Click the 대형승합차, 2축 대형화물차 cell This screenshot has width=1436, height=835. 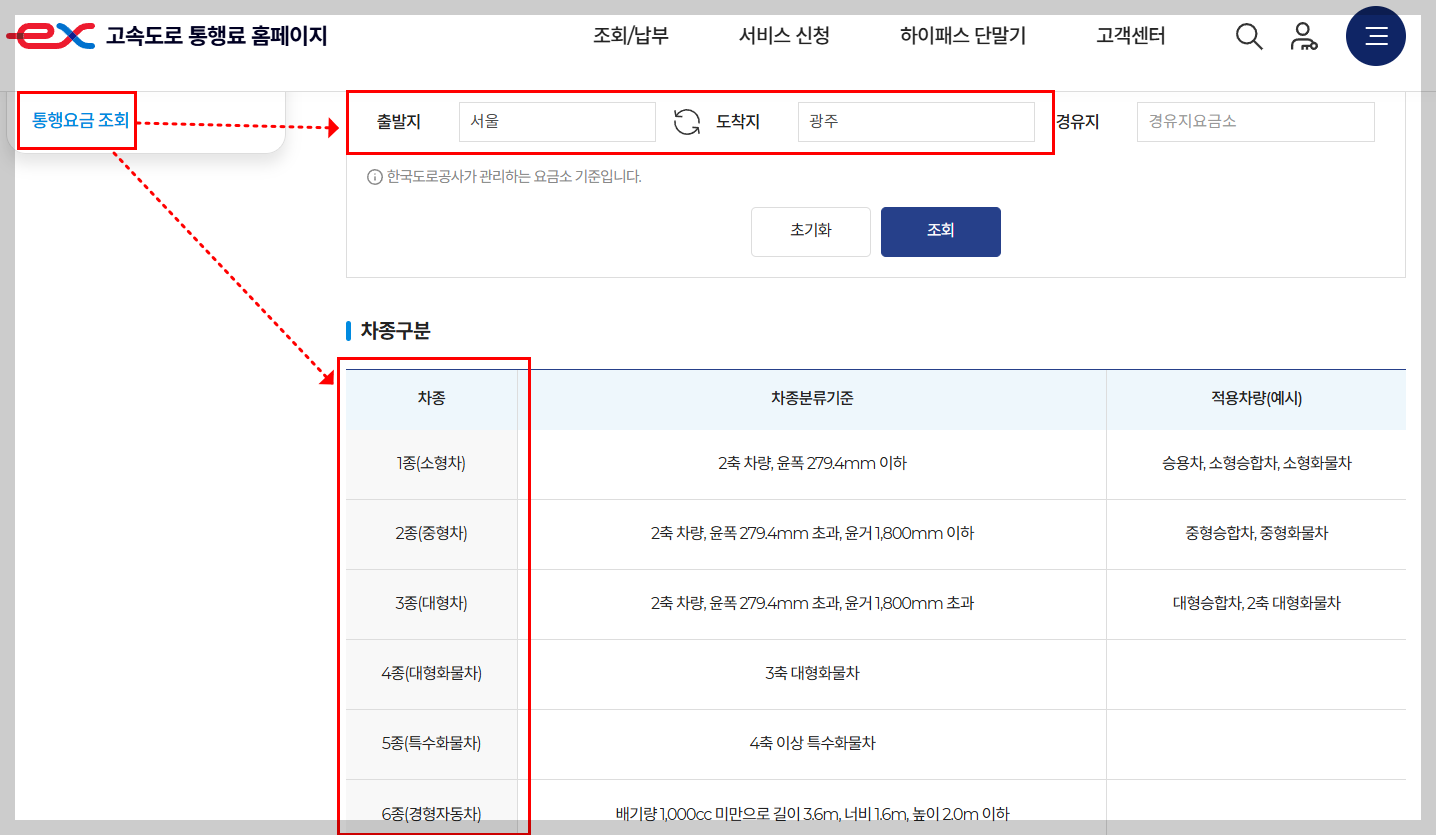tap(1256, 604)
